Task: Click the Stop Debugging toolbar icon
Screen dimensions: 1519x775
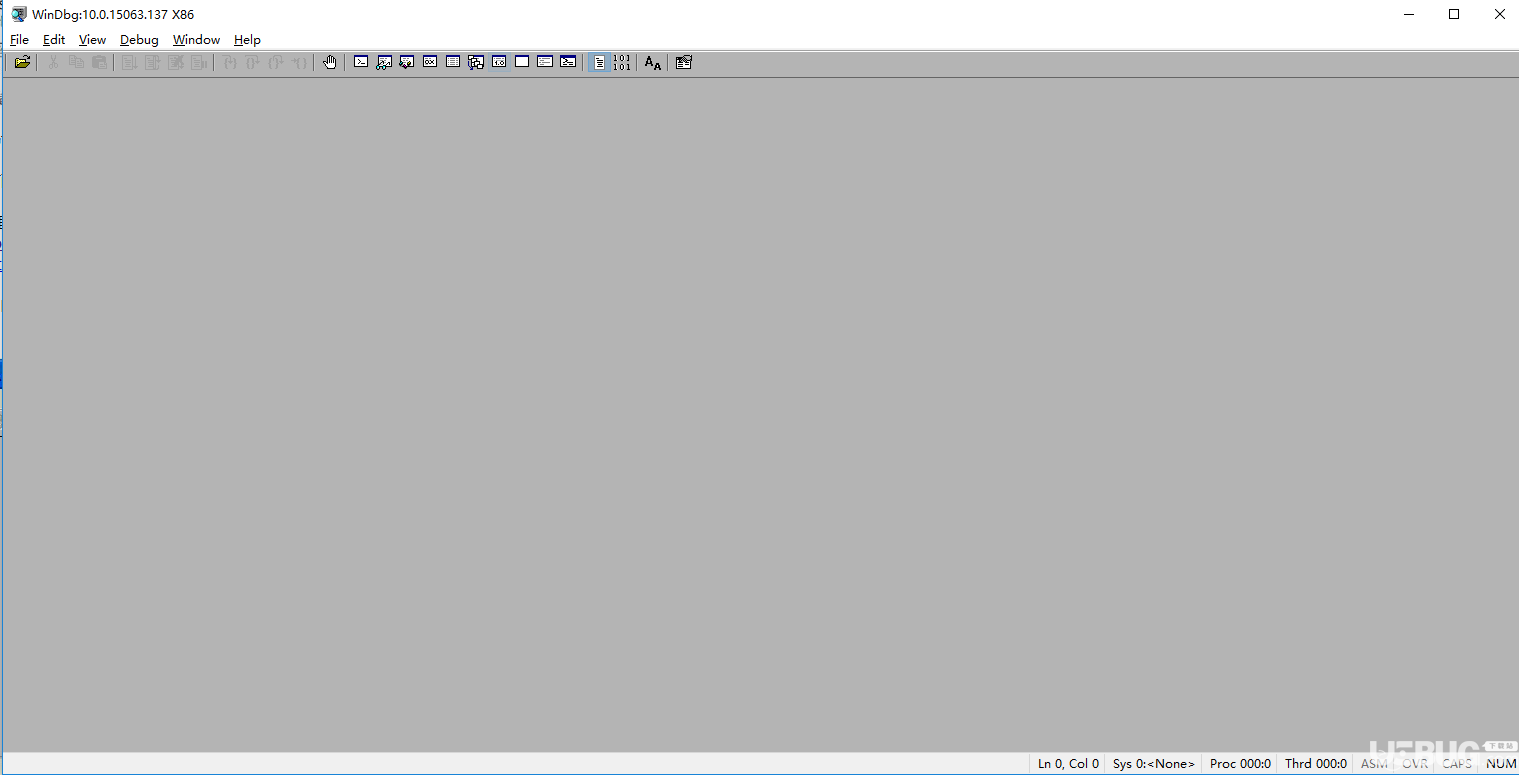Action: (176, 62)
